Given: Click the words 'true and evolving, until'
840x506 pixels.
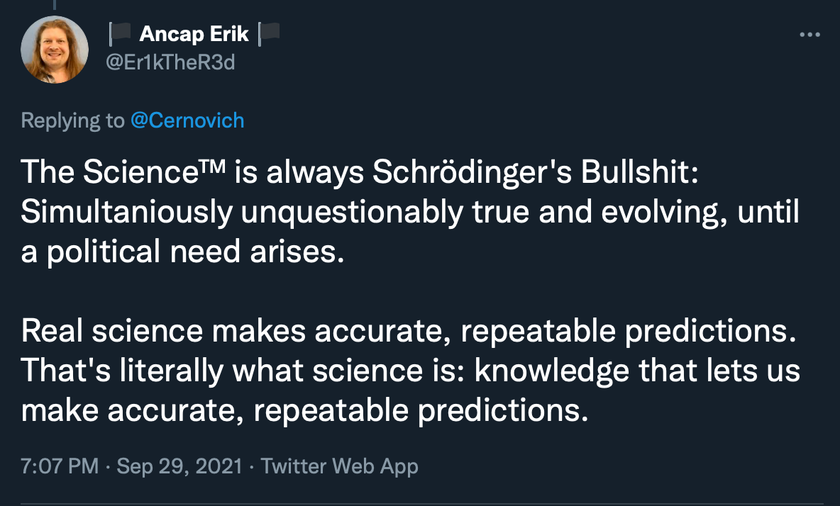Looking at the screenshot, I should point(635,213).
